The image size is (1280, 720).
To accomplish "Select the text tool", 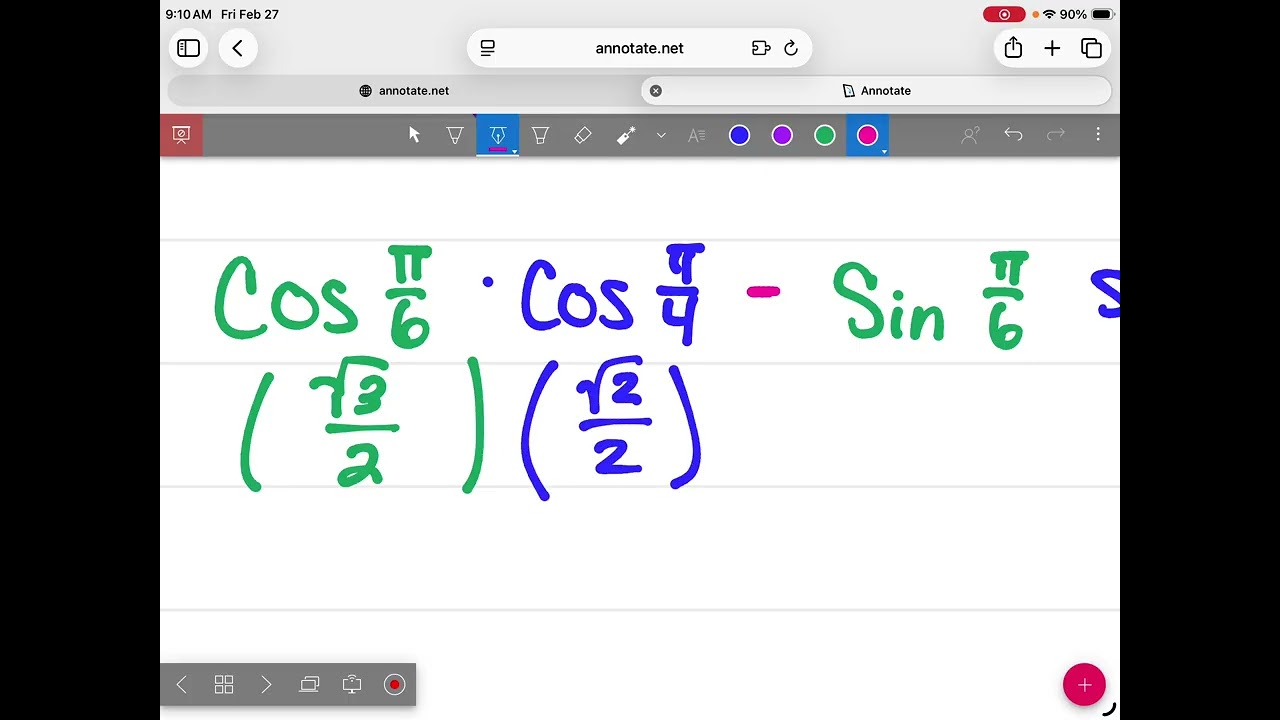I will (x=697, y=135).
